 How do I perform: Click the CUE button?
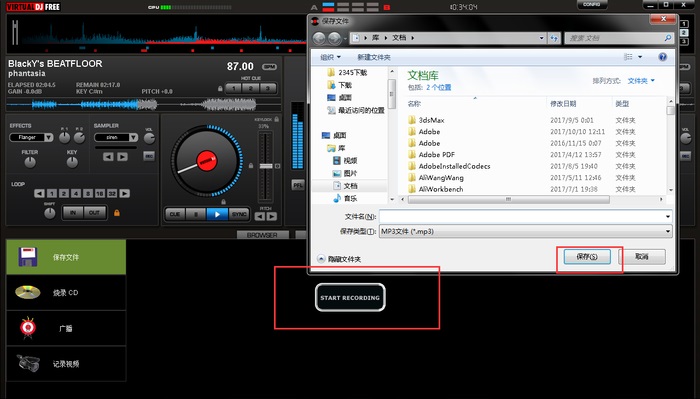tap(175, 215)
